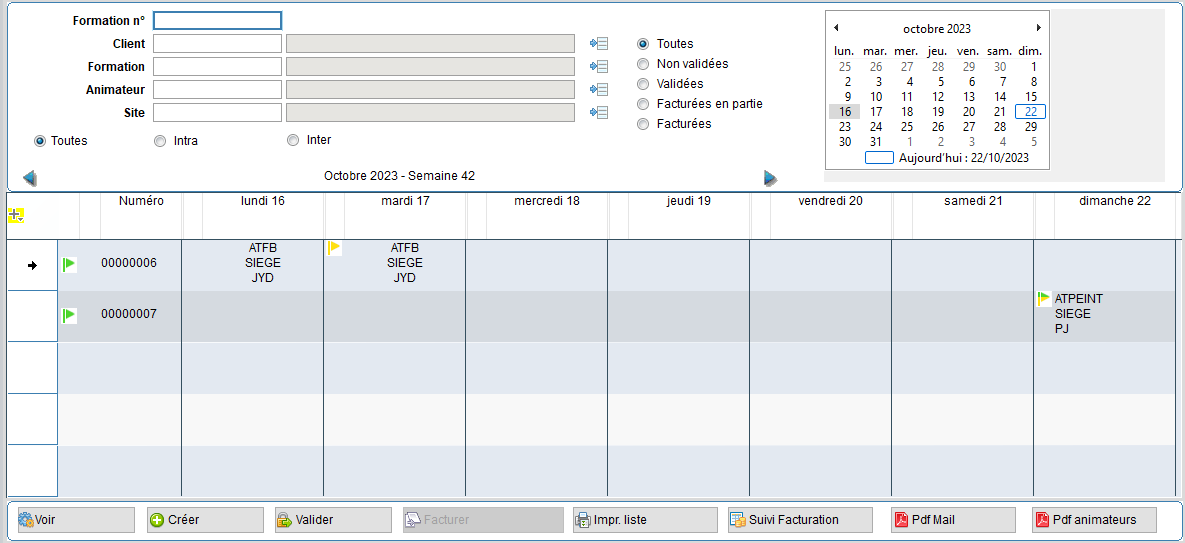This screenshot has height=543, width=1185.
Task: Go to previous week with left arrow
Action: coord(30,178)
